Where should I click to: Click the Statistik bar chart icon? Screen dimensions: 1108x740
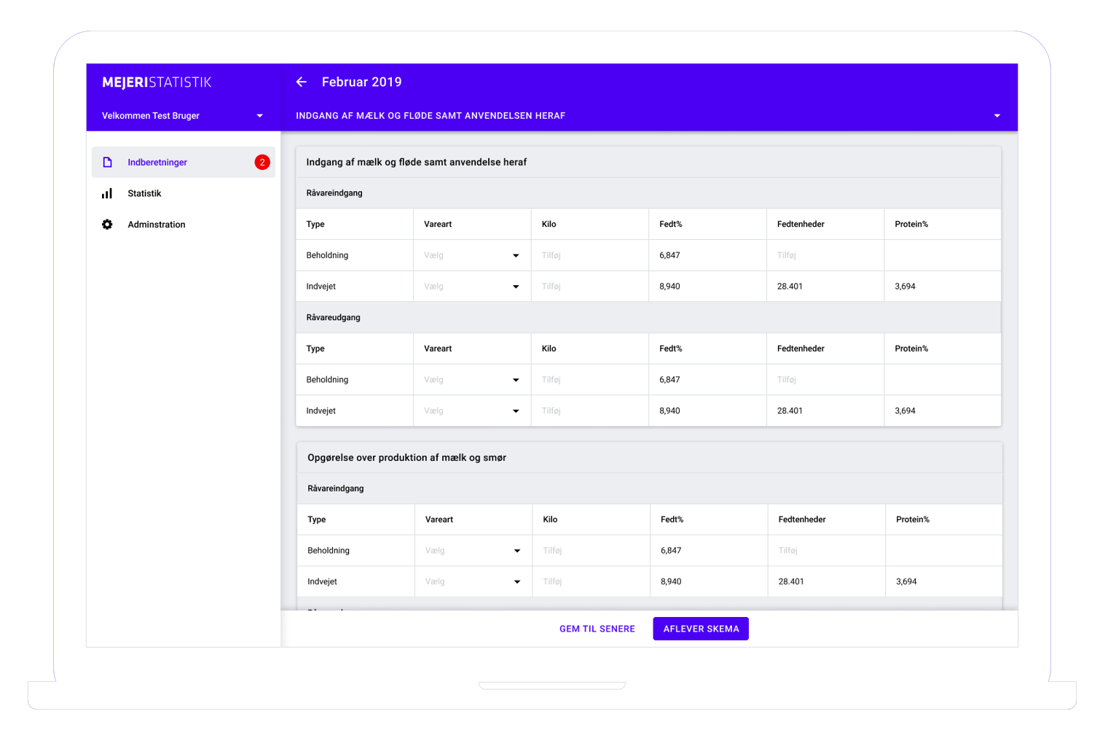(x=107, y=194)
